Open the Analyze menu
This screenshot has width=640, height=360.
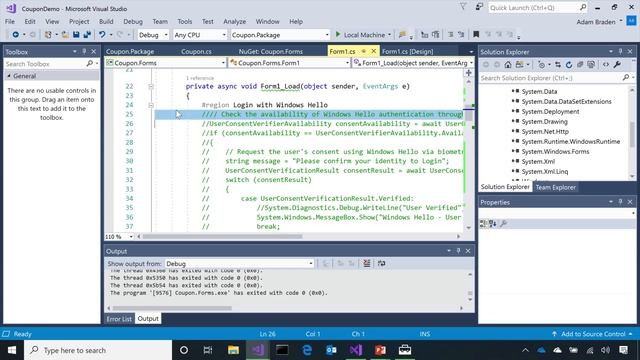coord(235,22)
